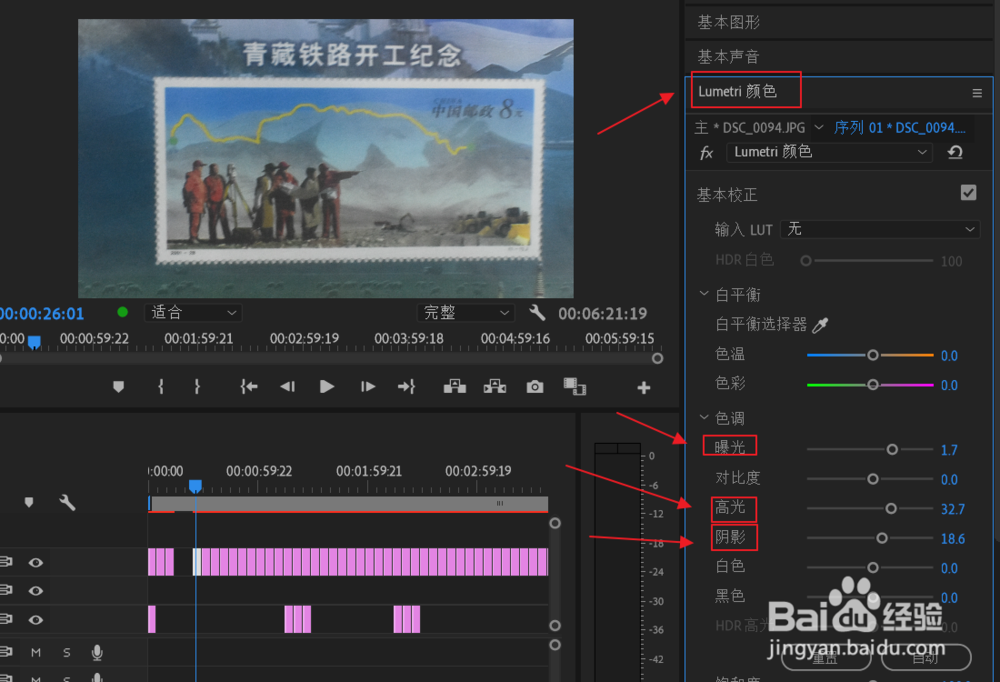The image size is (1000, 682).
Task: Toggle visibility eye on middle video track
Action: point(36,591)
